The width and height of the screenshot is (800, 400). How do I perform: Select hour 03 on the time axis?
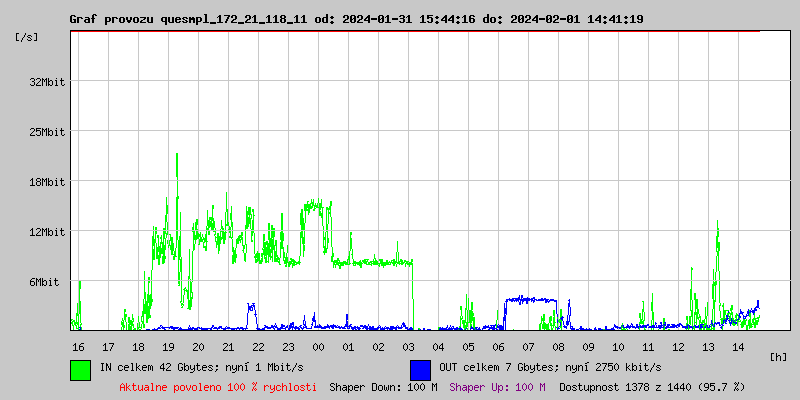coord(408,346)
